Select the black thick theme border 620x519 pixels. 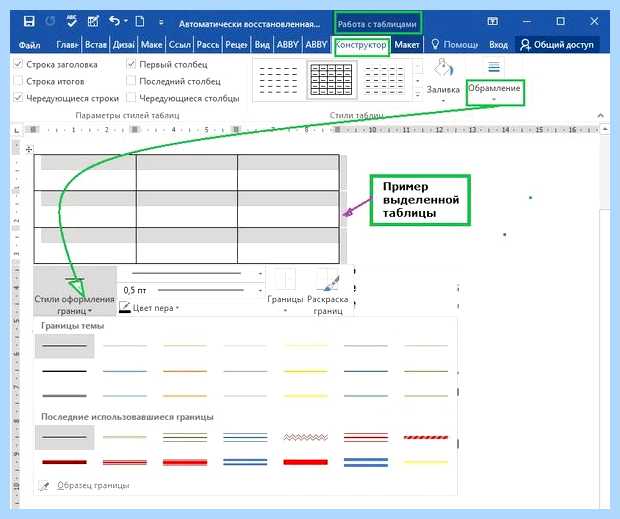click(x=64, y=371)
